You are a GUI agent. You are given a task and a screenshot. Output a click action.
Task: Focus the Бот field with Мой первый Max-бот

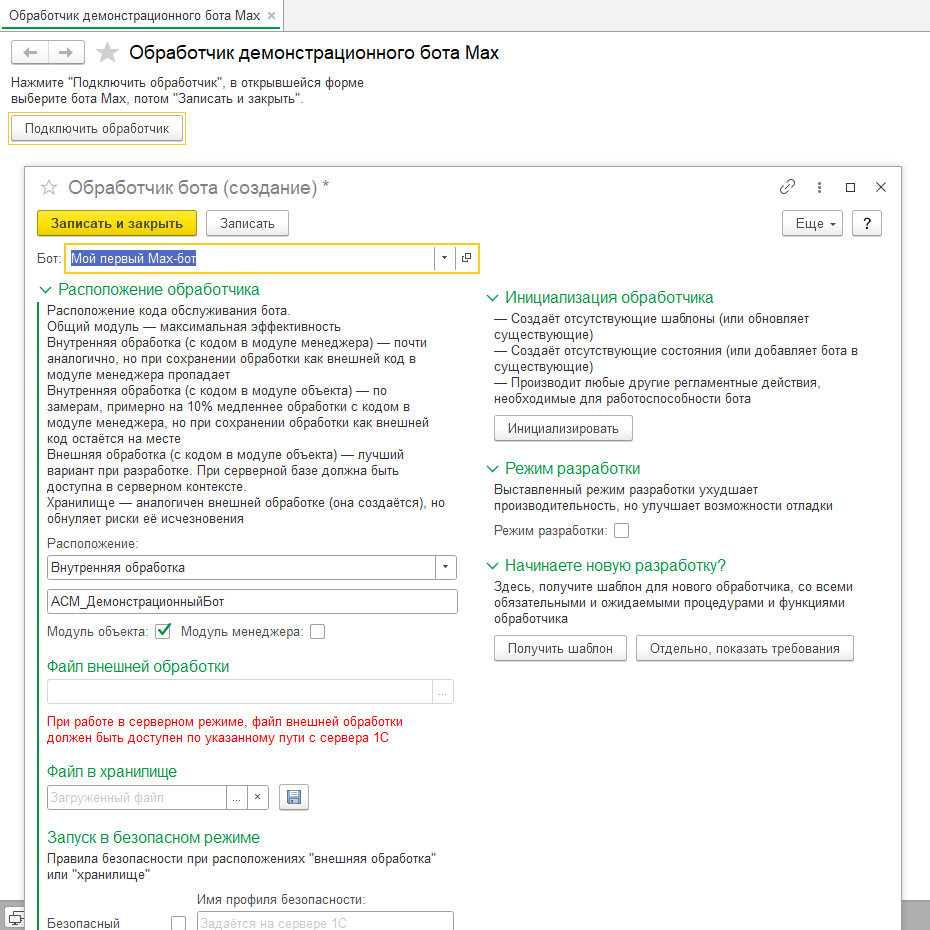[x=250, y=258]
